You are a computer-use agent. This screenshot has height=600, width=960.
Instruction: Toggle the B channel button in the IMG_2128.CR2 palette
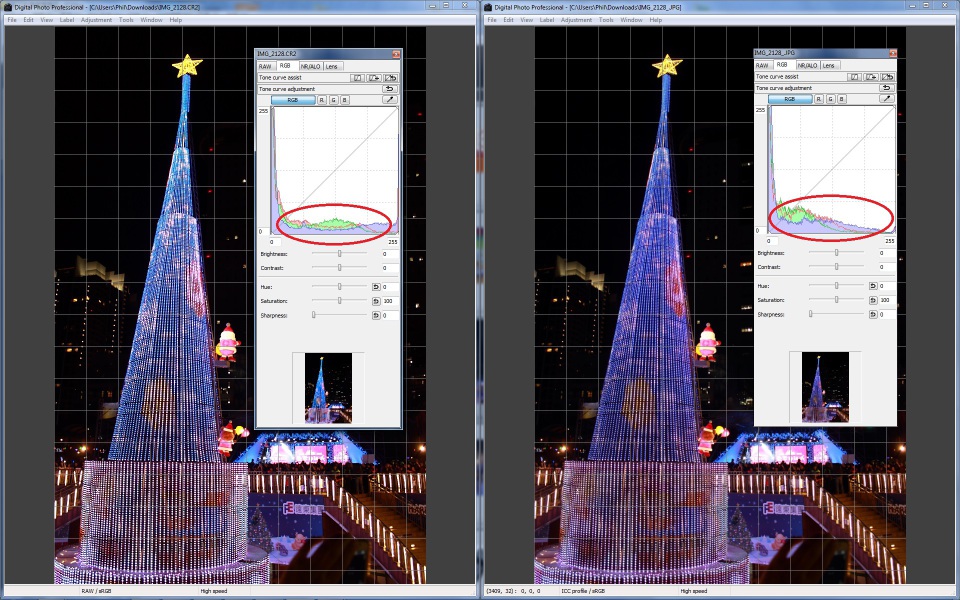tap(345, 100)
